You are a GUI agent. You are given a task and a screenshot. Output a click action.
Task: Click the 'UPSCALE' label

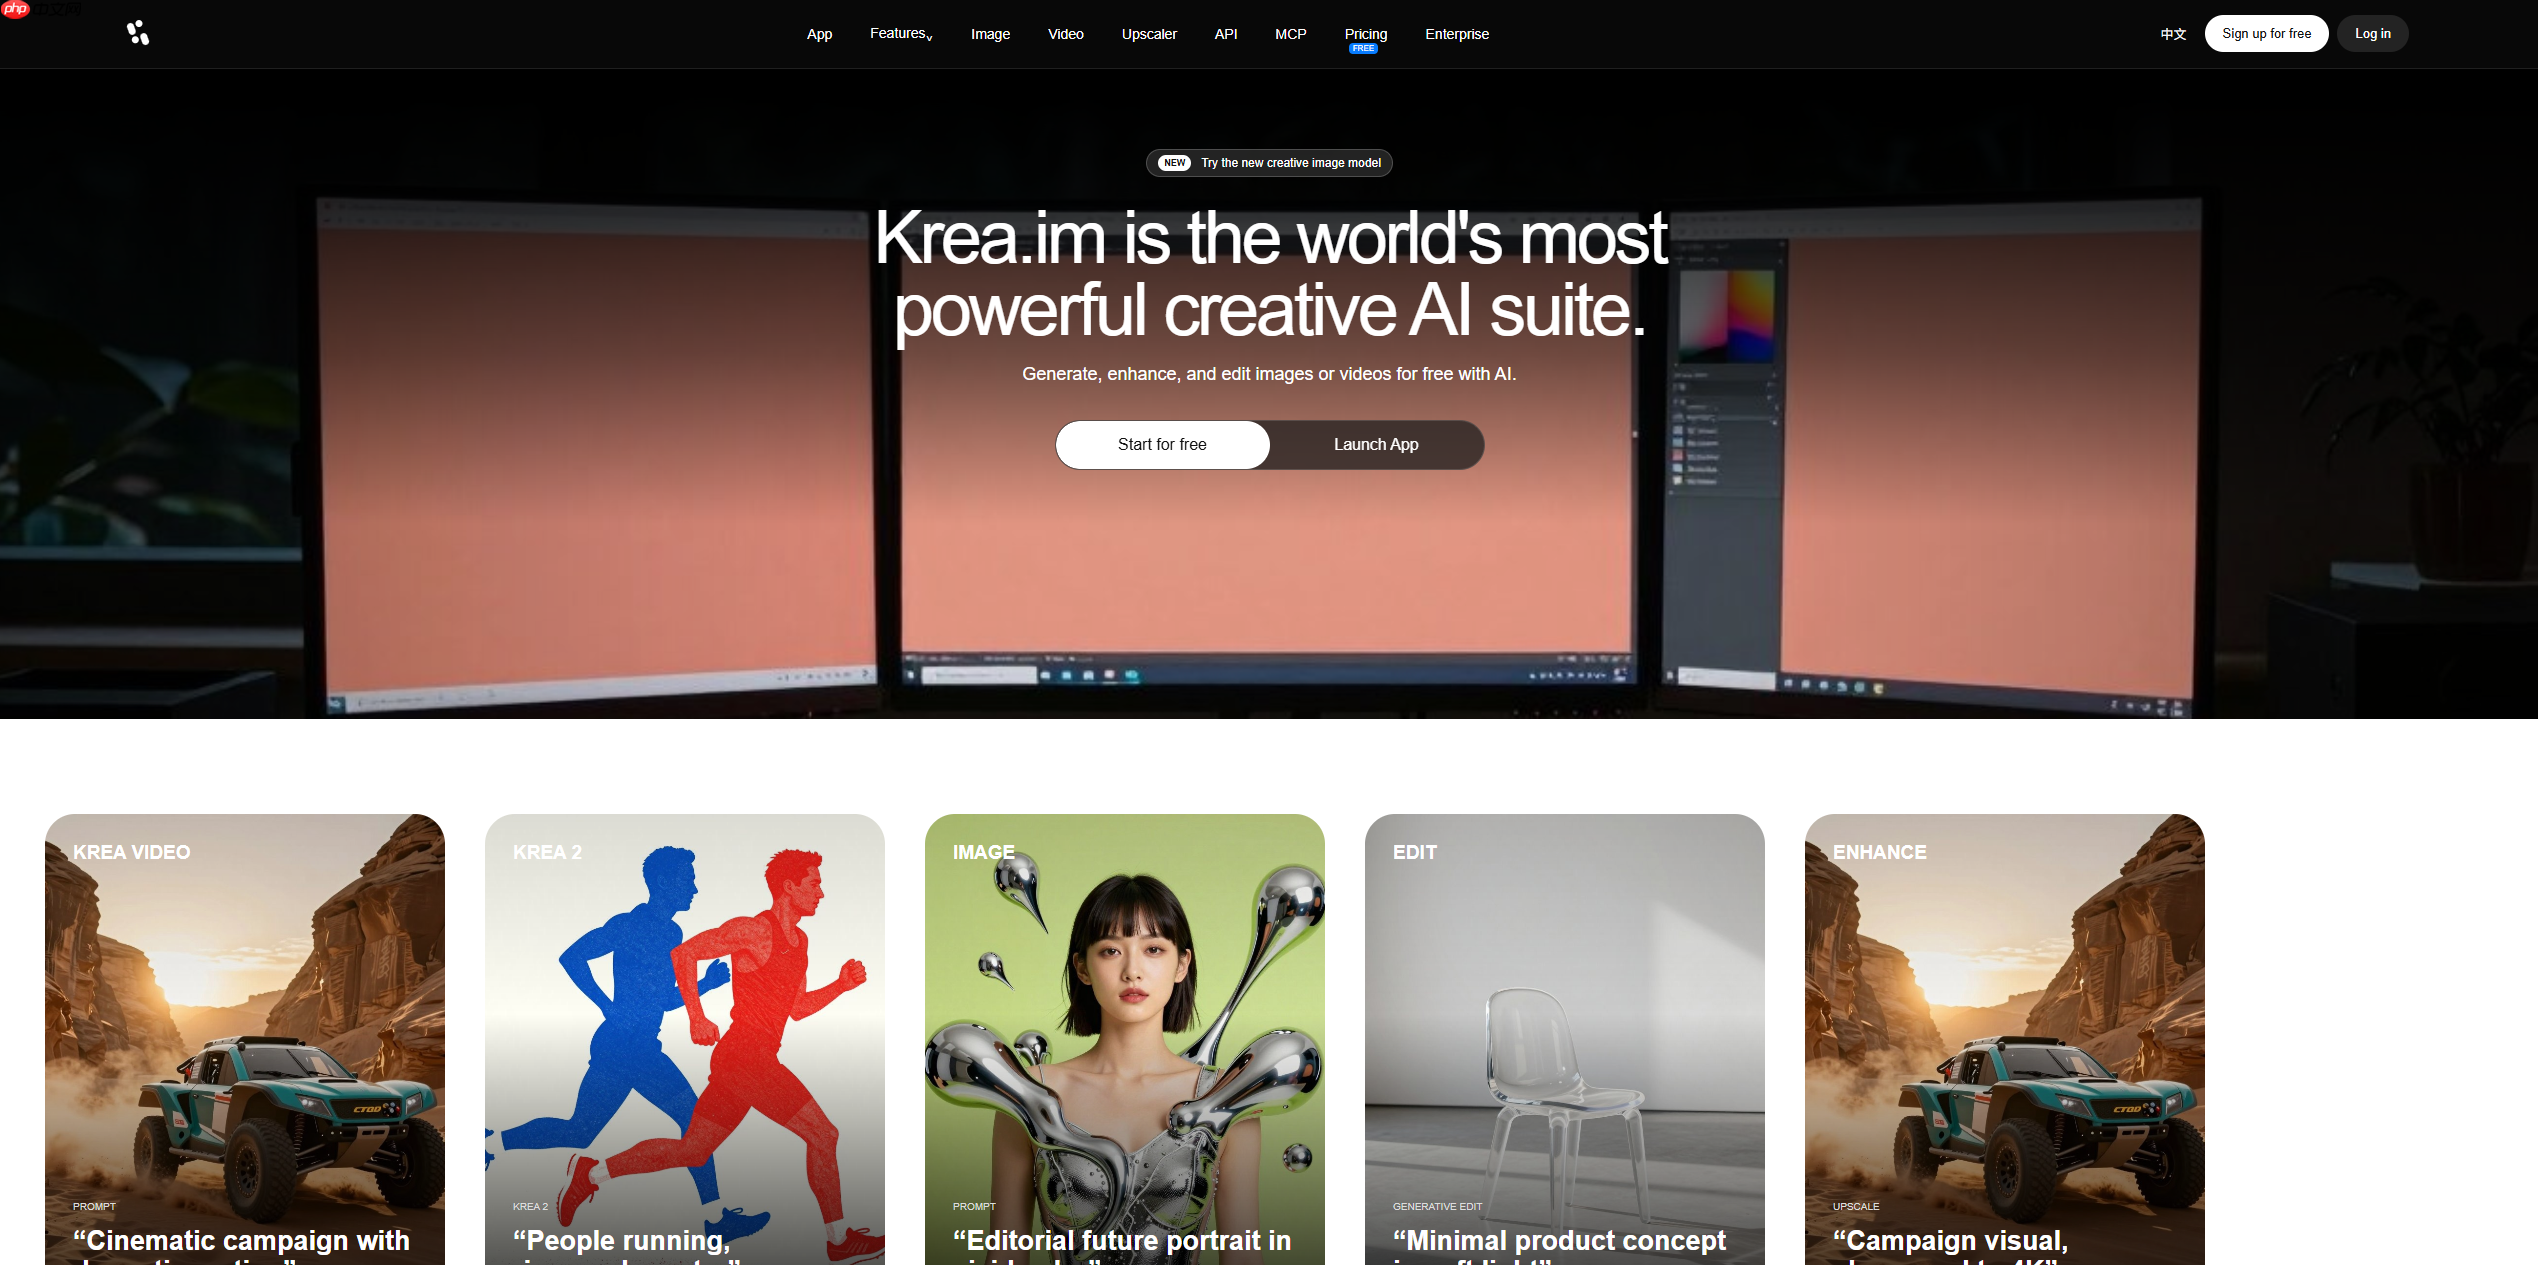click(1856, 1207)
